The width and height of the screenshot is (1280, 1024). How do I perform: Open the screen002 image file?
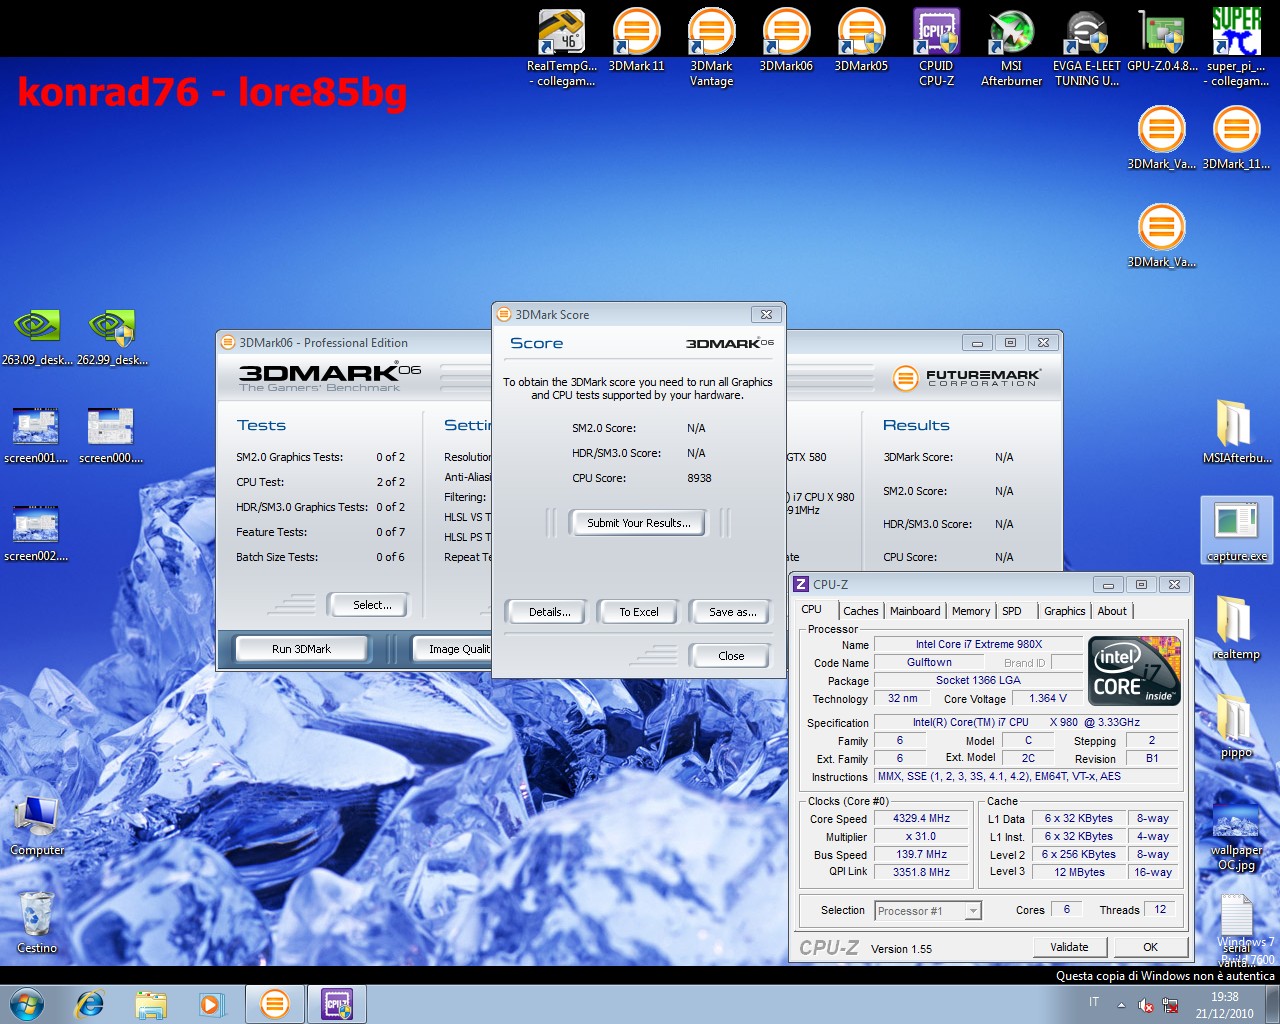(36, 533)
